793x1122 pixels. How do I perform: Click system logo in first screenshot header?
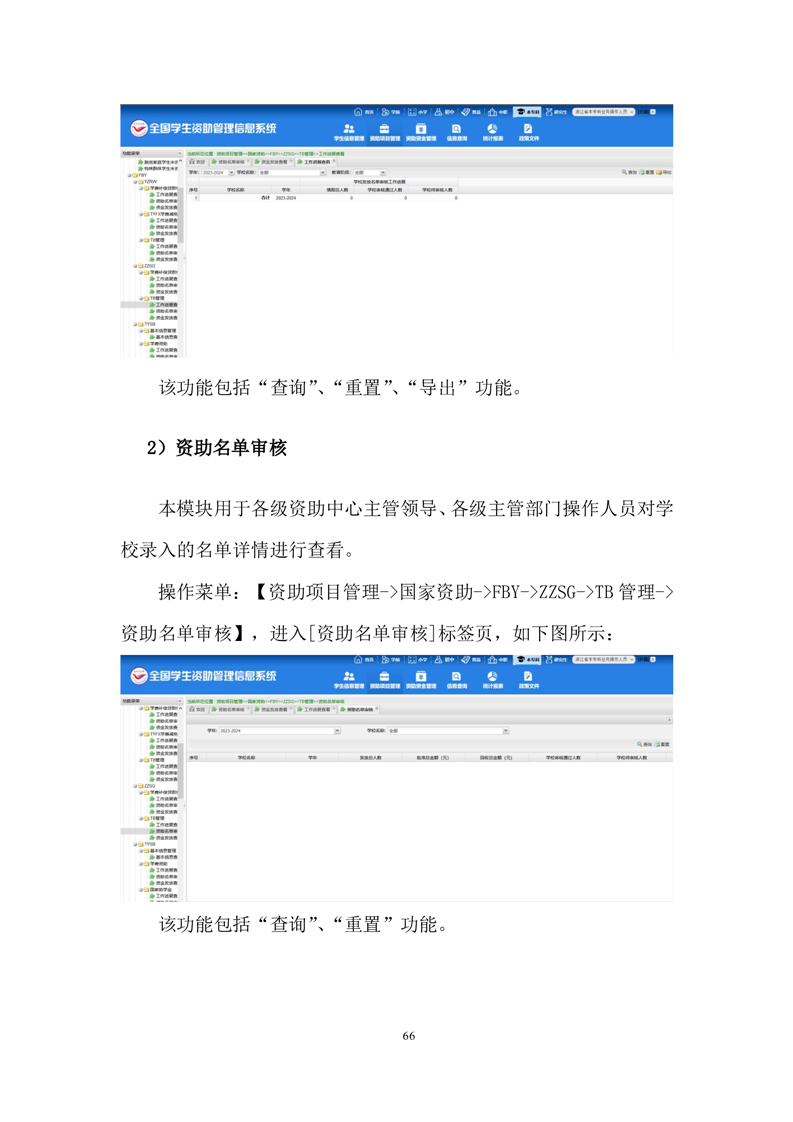pyautogui.click(x=139, y=129)
